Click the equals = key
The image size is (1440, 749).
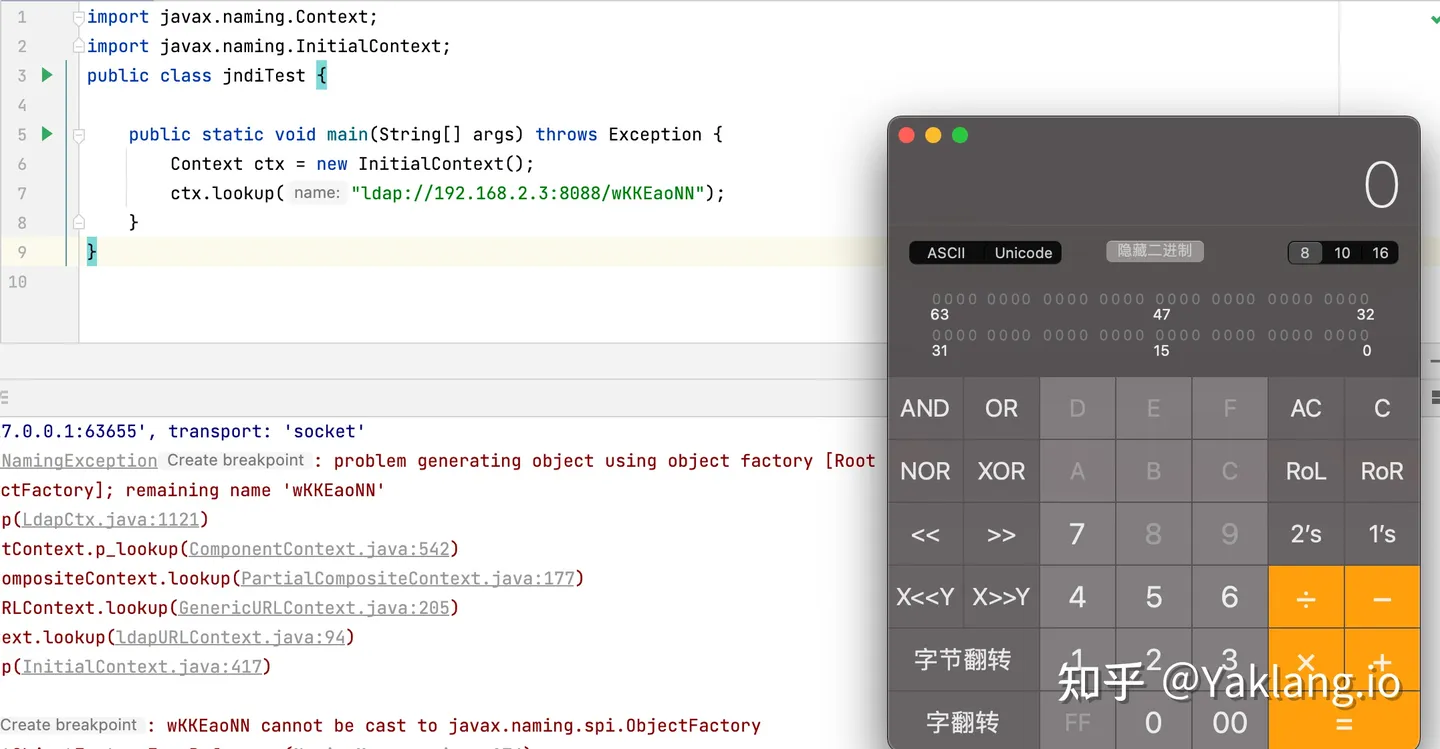coord(1344,721)
